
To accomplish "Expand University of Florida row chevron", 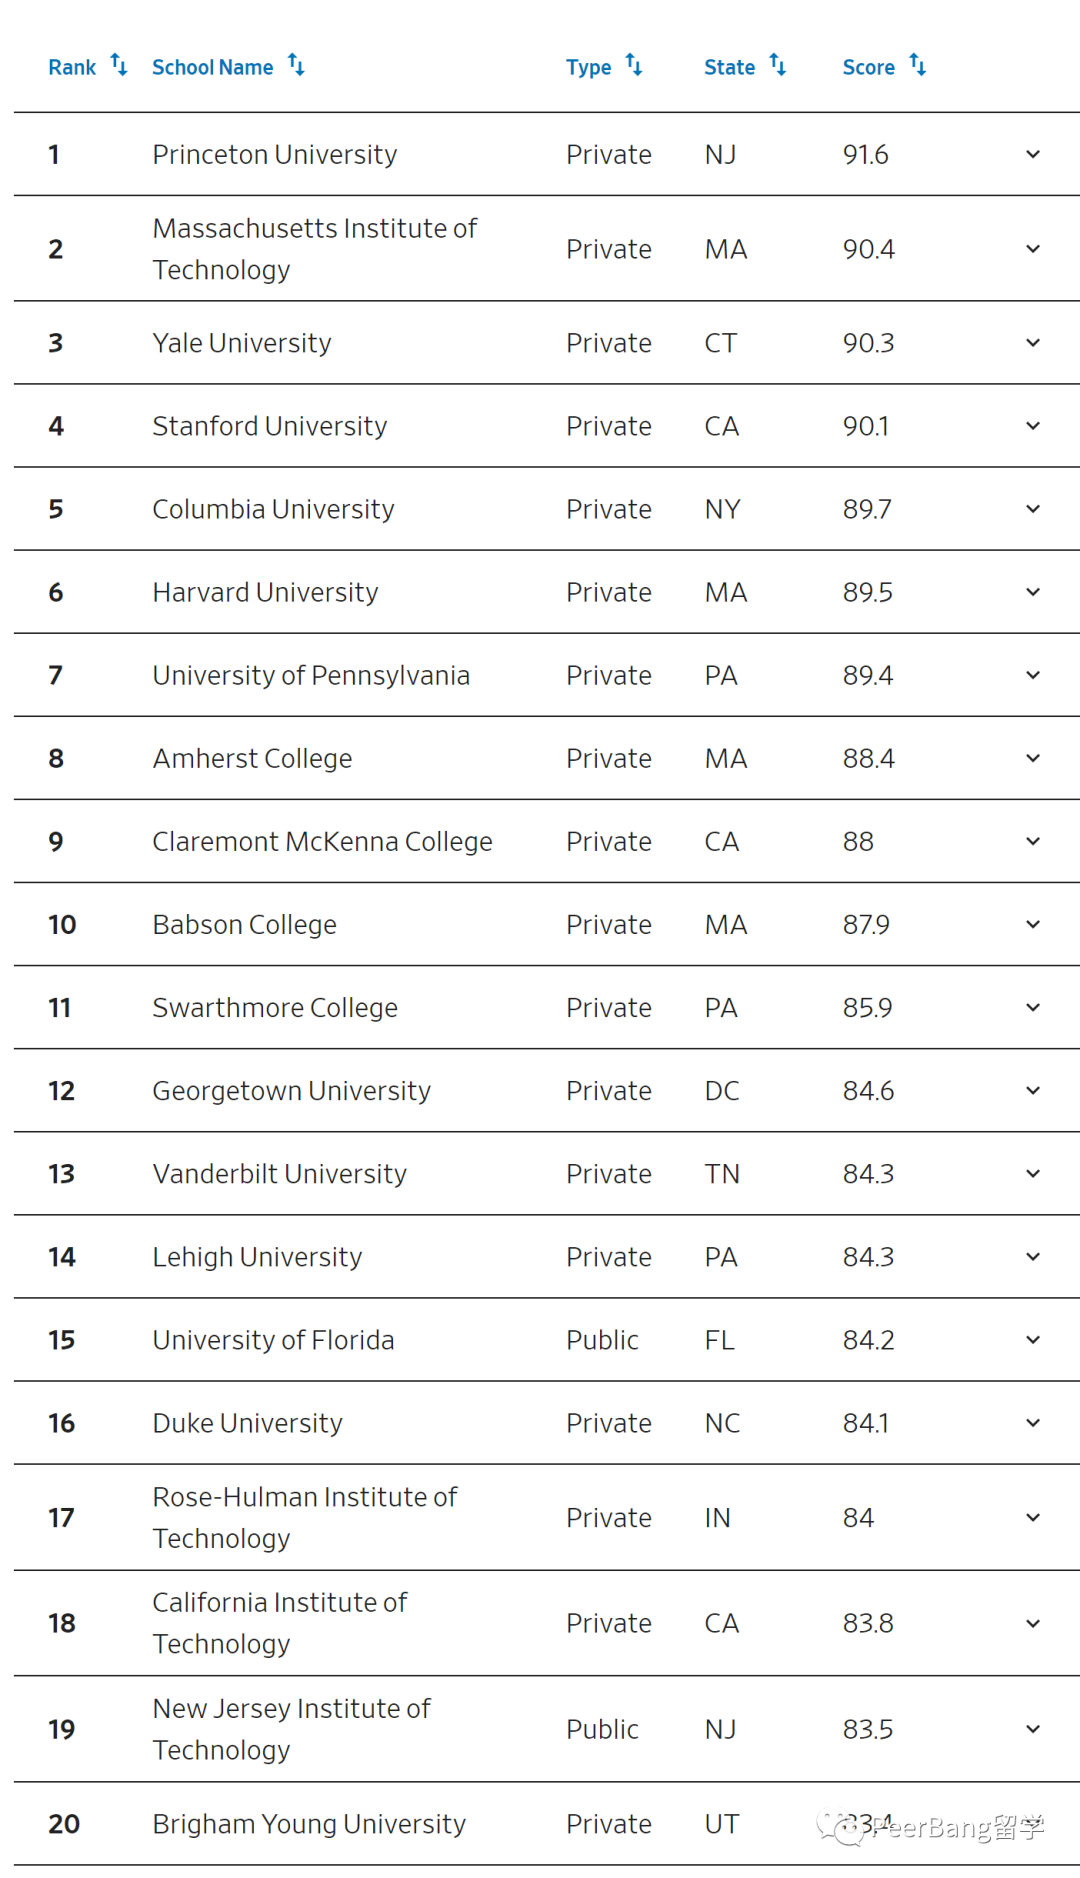I will (1033, 1339).
